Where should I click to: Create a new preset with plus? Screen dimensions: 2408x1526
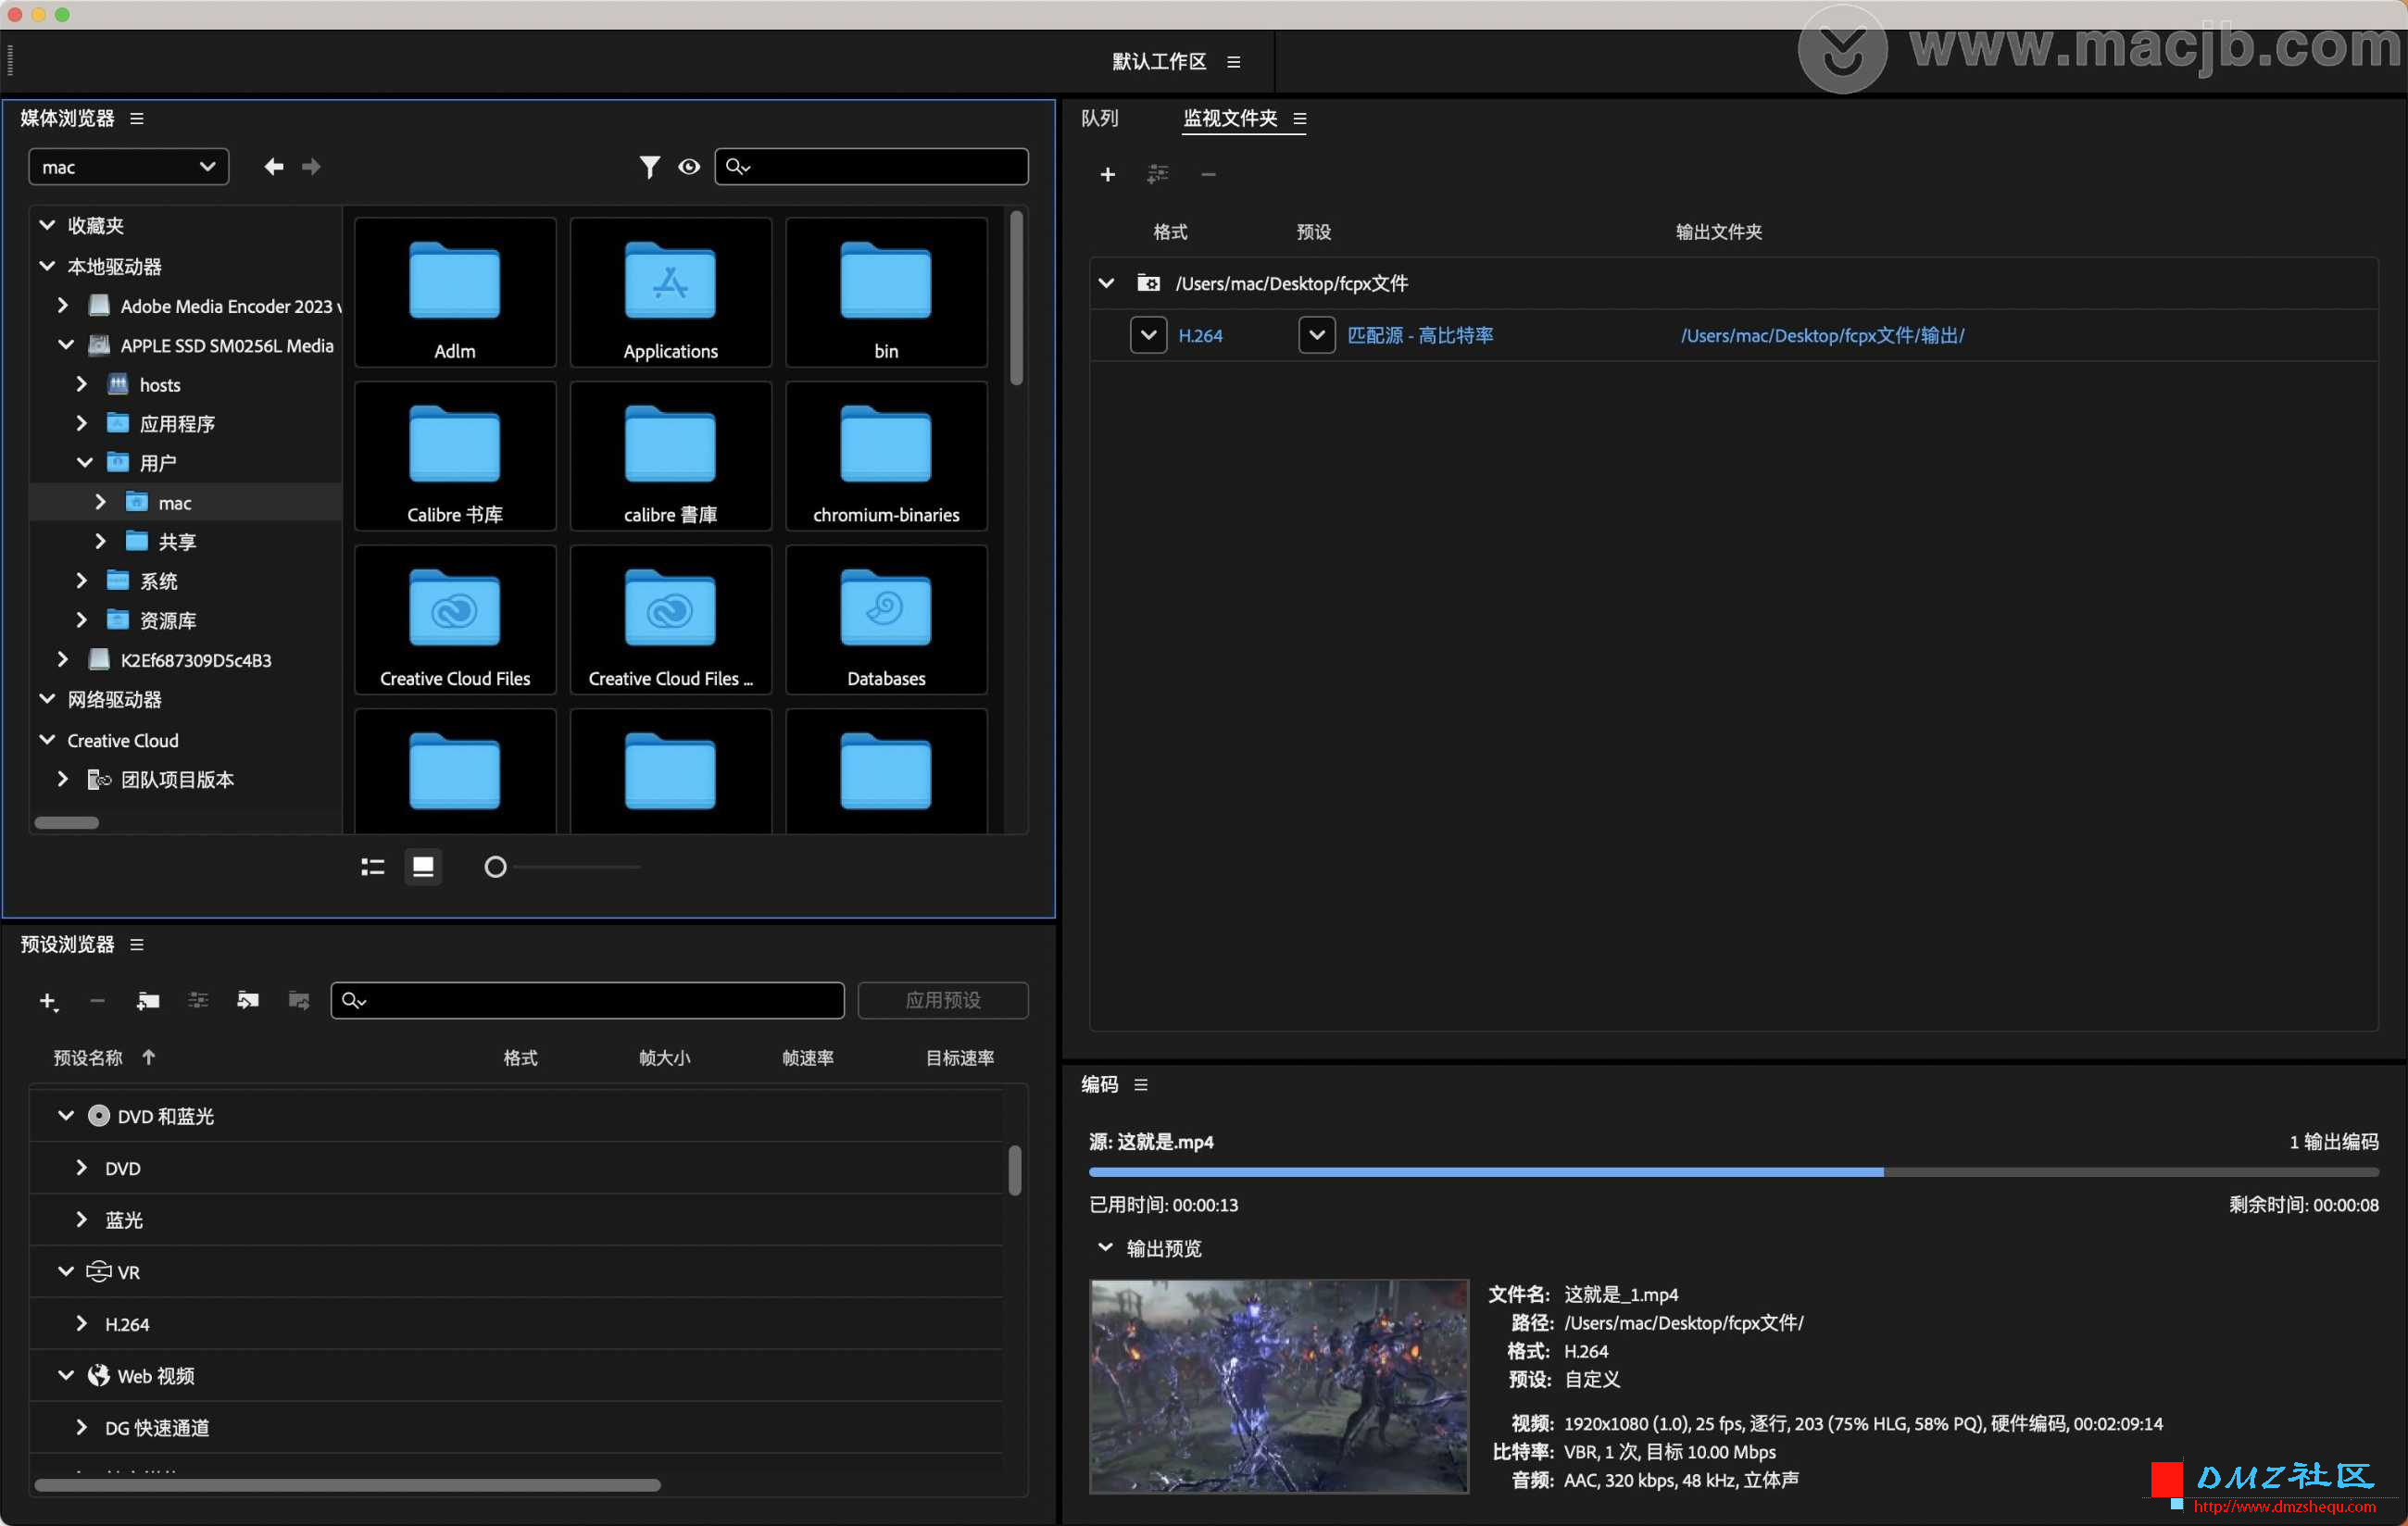coord(47,1001)
